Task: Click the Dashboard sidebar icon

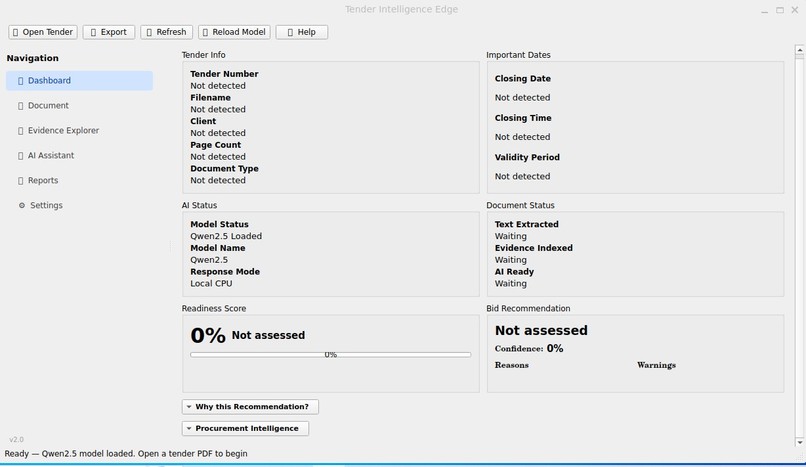Action: tap(21, 81)
